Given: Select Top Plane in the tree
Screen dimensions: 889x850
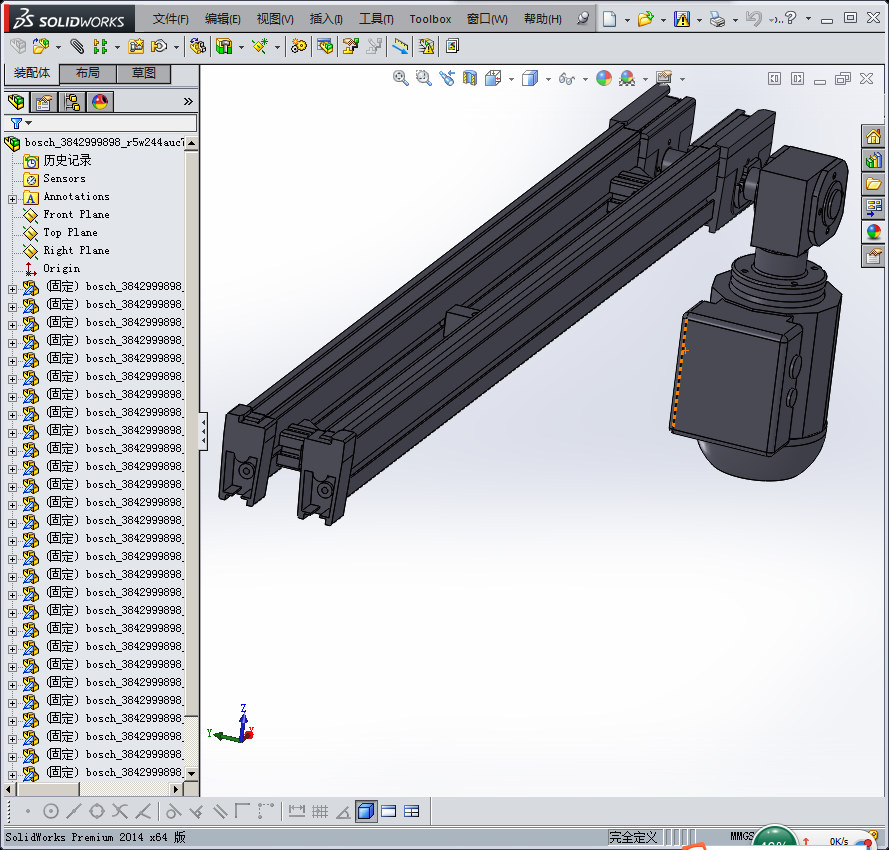Looking at the screenshot, I should (70, 232).
